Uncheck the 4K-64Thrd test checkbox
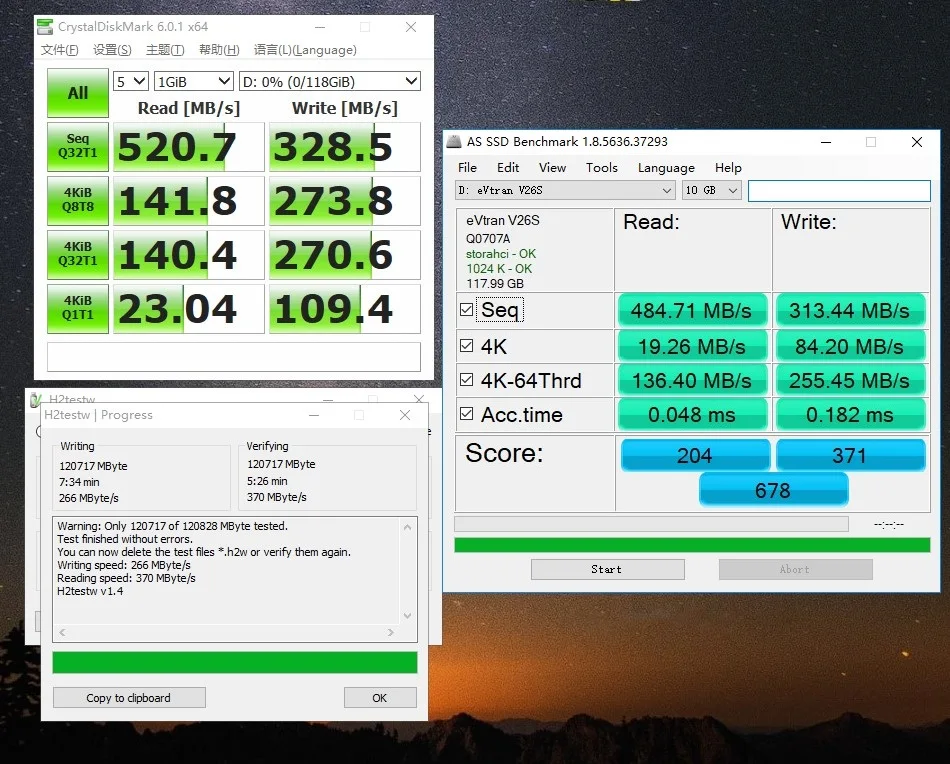Image resolution: width=950 pixels, height=764 pixels. 467,379
